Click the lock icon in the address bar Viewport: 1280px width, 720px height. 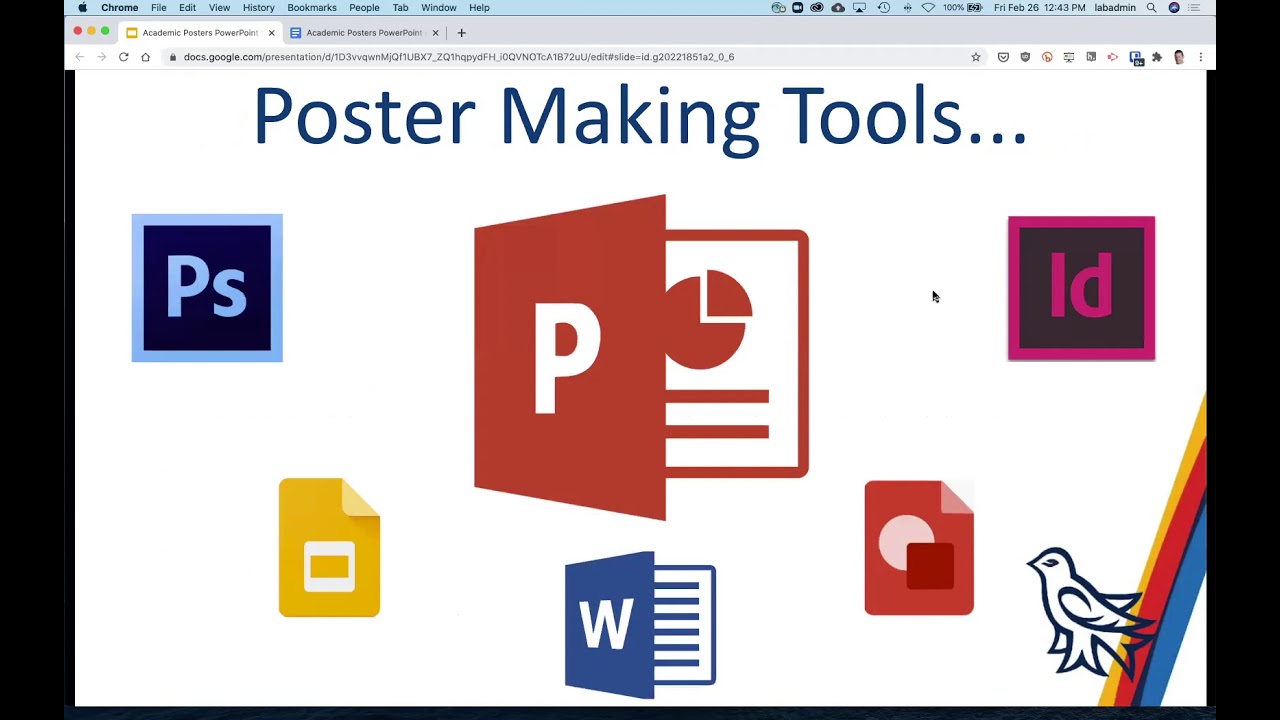(173, 57)
